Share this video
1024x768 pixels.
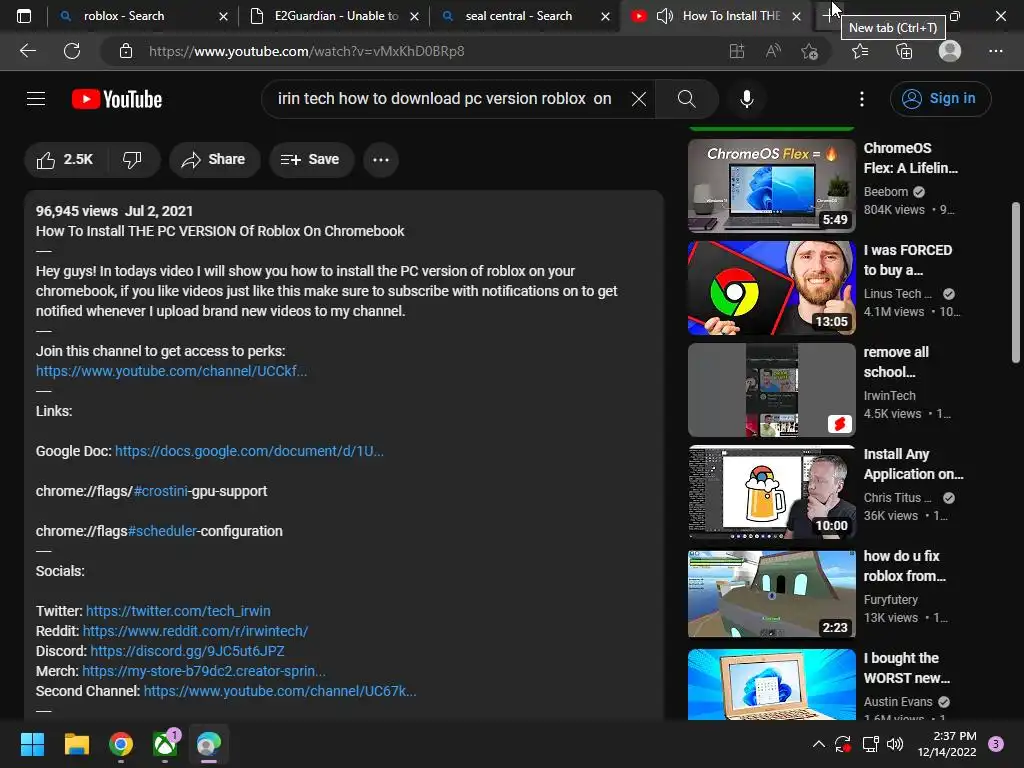coord(214,159)
